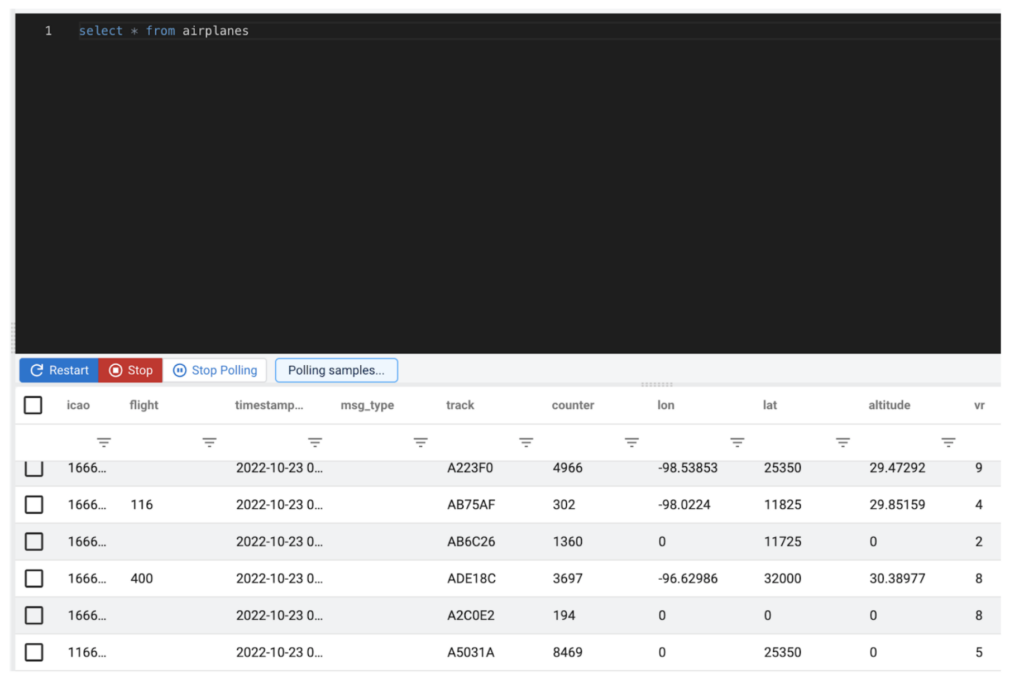Image resolution: width=1024 pixels, height=688 pixels.
Task: Toggle the select-all checkbox in the grid header
Action: 33,405
